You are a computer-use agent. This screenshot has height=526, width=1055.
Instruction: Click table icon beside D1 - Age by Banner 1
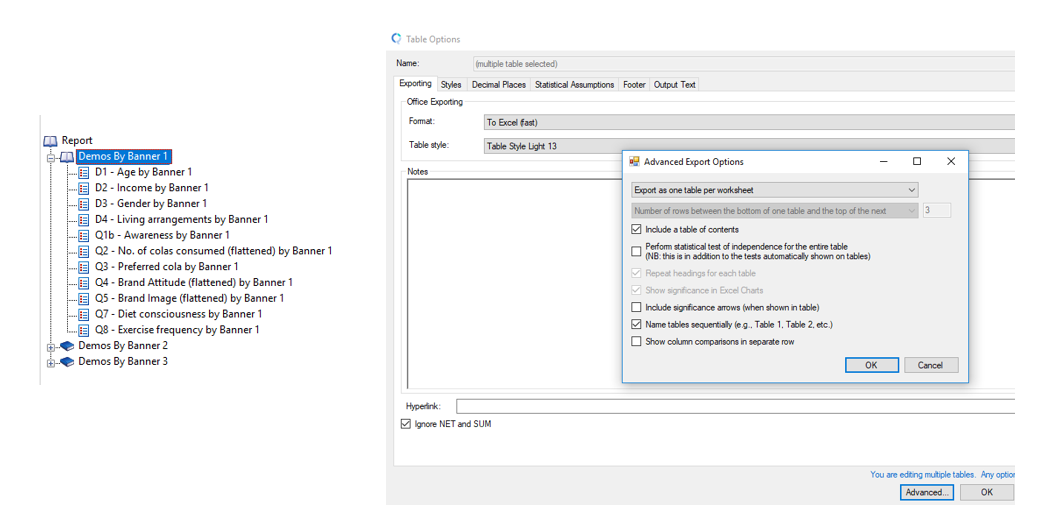84,172
